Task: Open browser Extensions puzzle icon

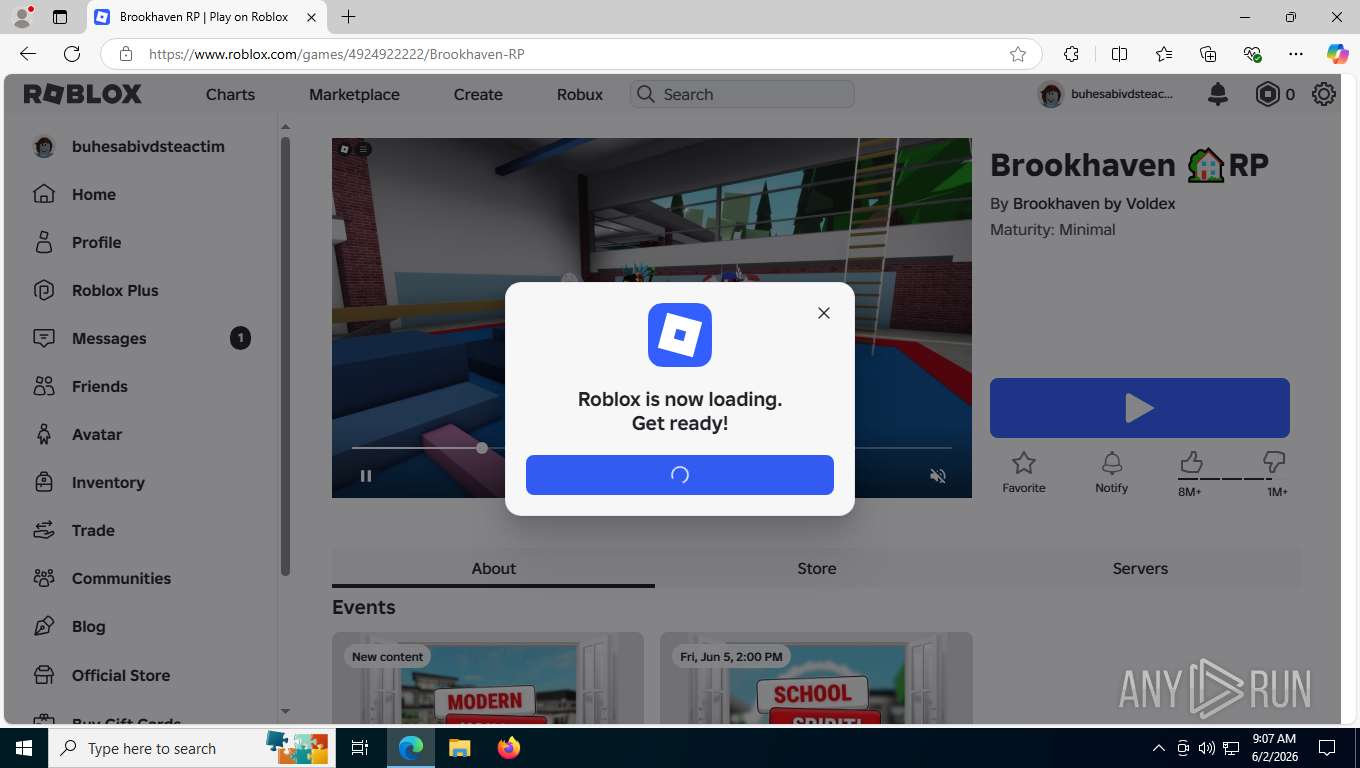Action: coord(1071,54)
